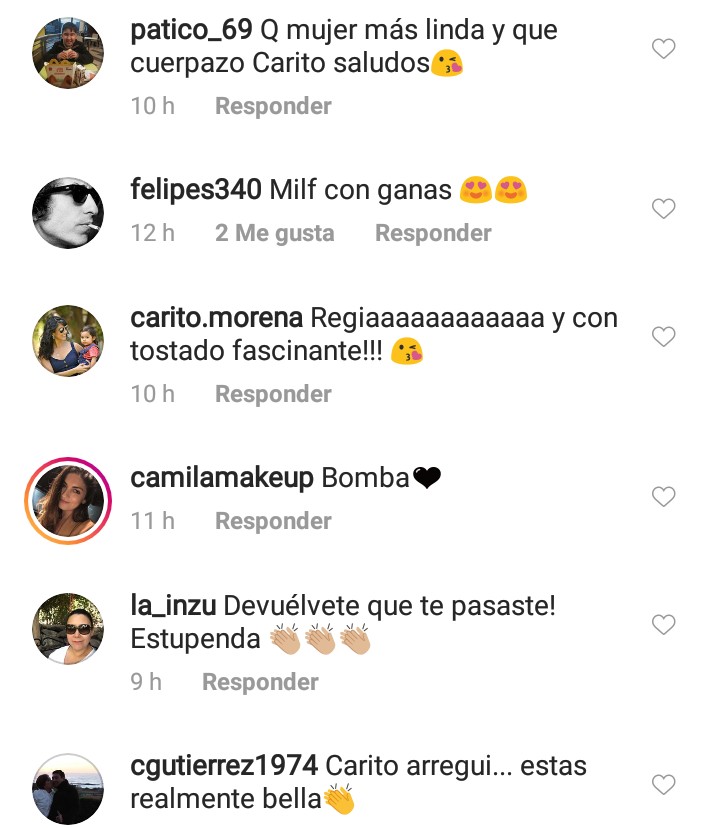Tap heart beside cgutierrez1974's comment
The image size is (720, 828).
coord(663,784)
